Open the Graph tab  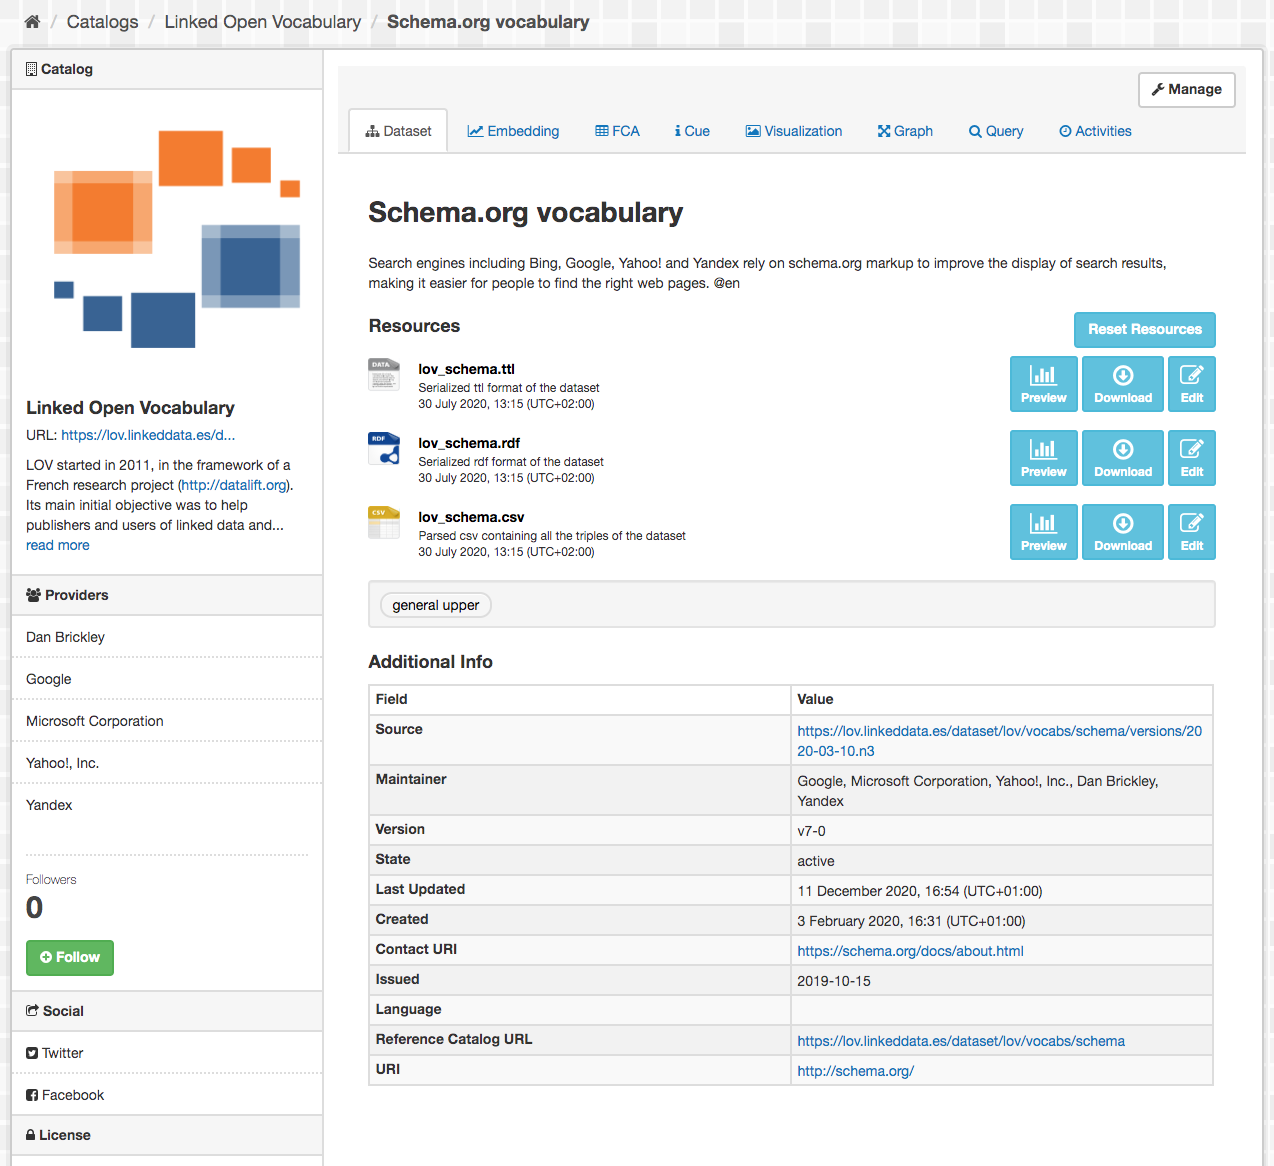pos(905,131)
